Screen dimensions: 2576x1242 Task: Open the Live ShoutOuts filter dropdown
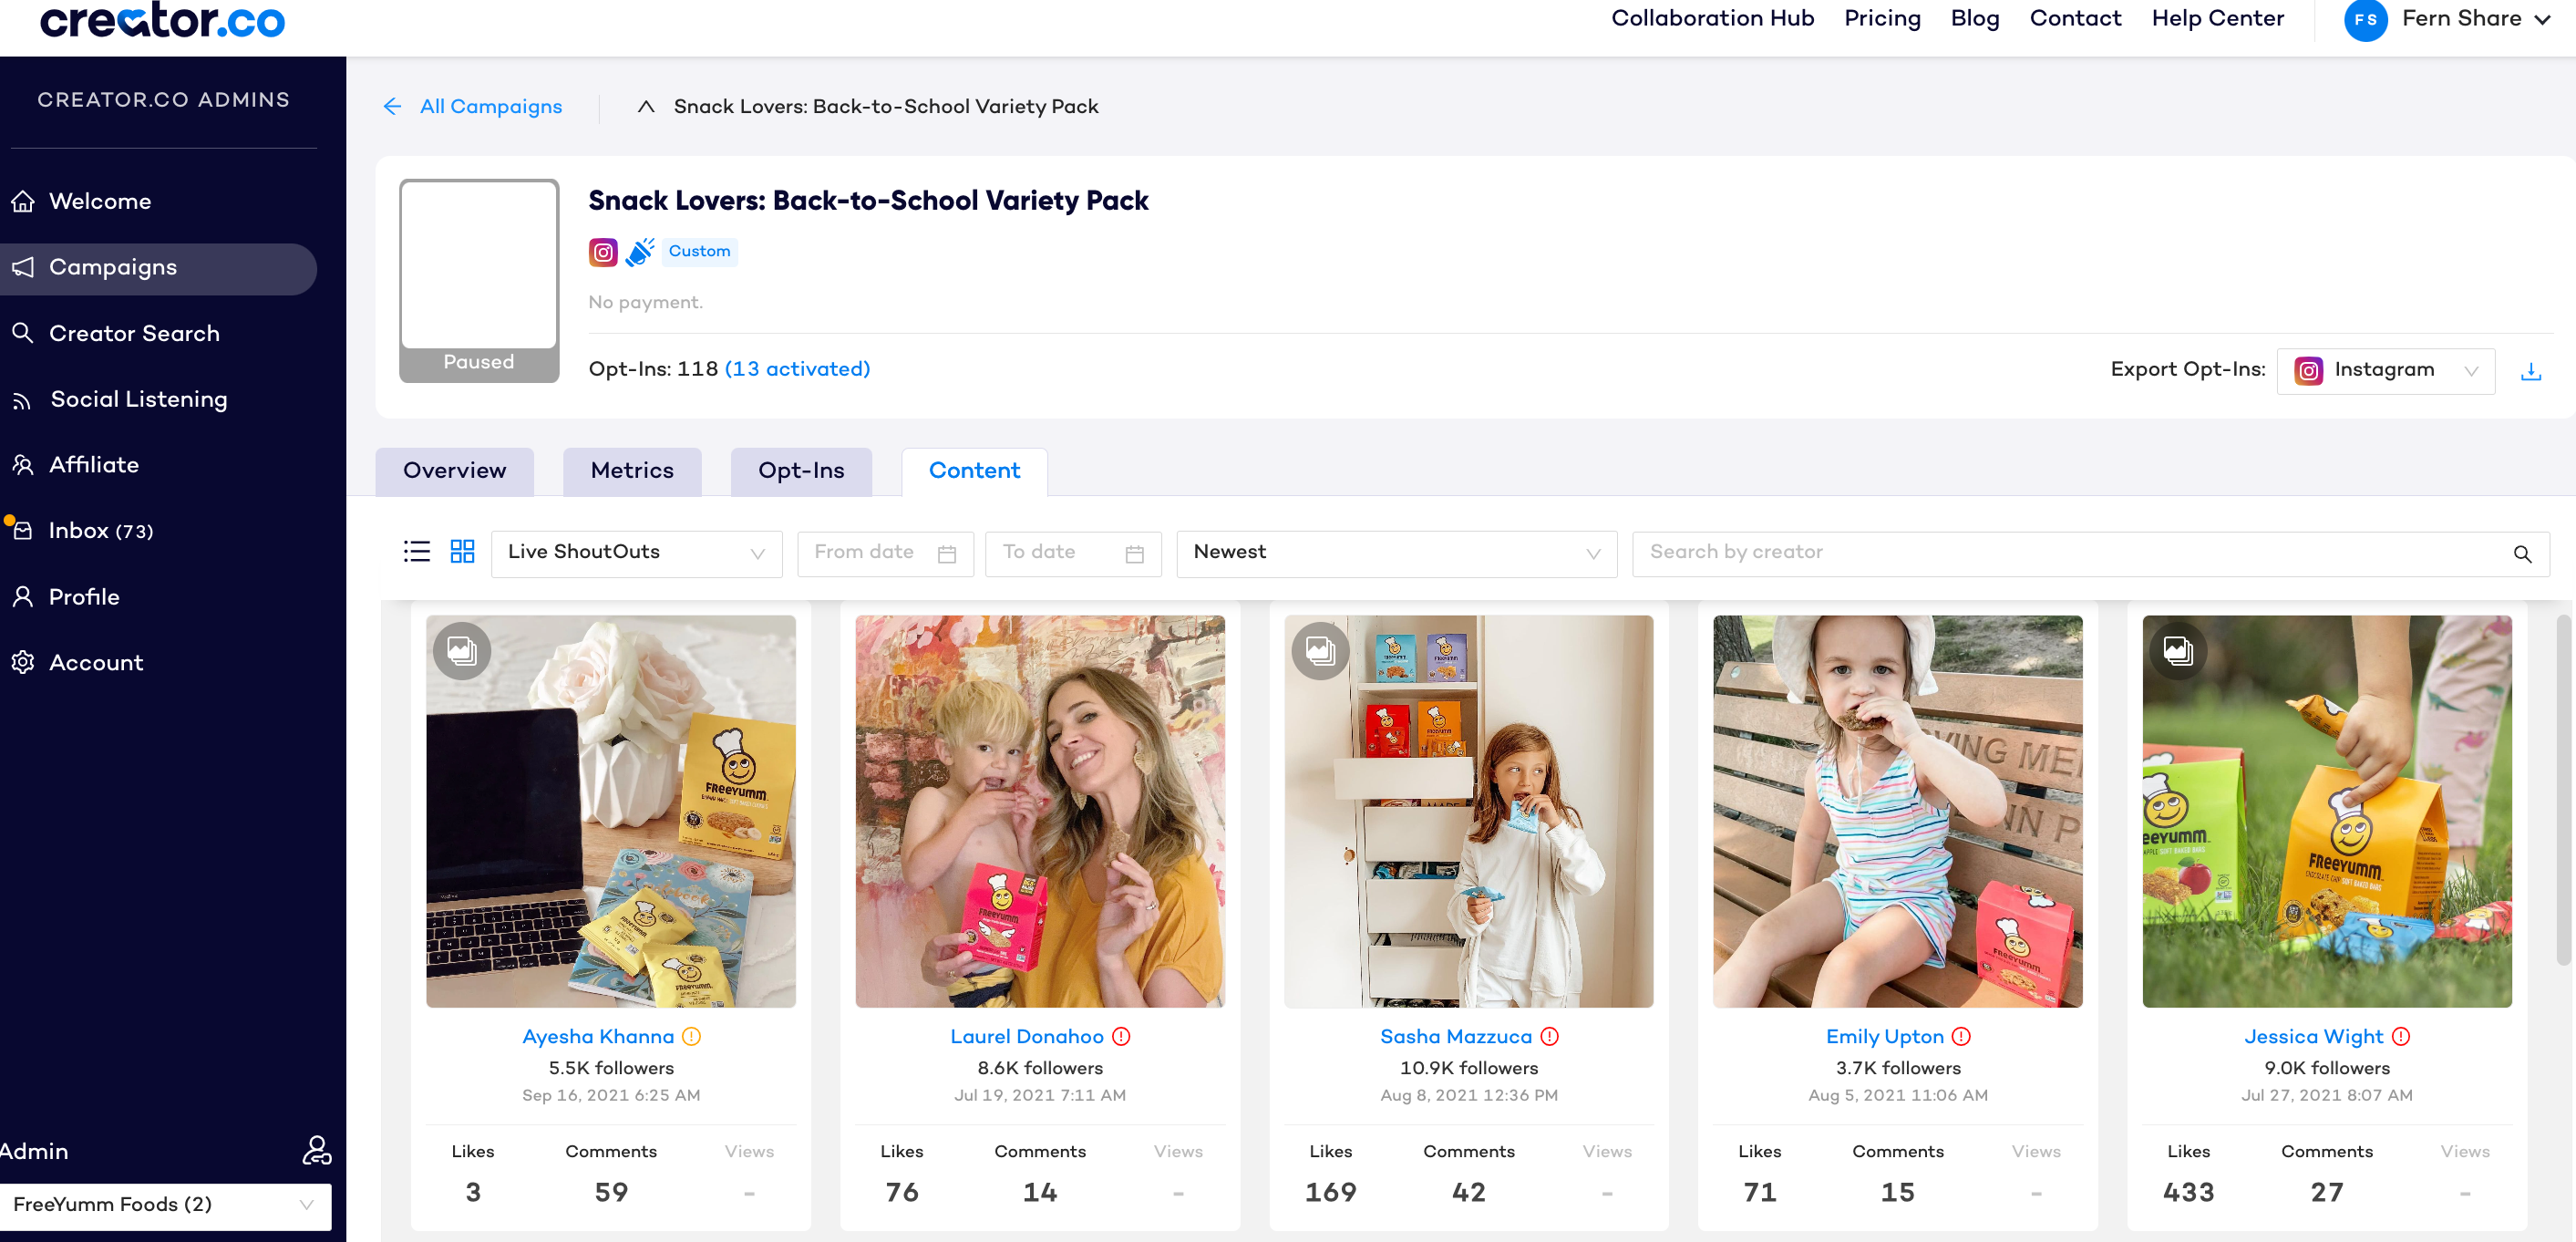[635, 553]
